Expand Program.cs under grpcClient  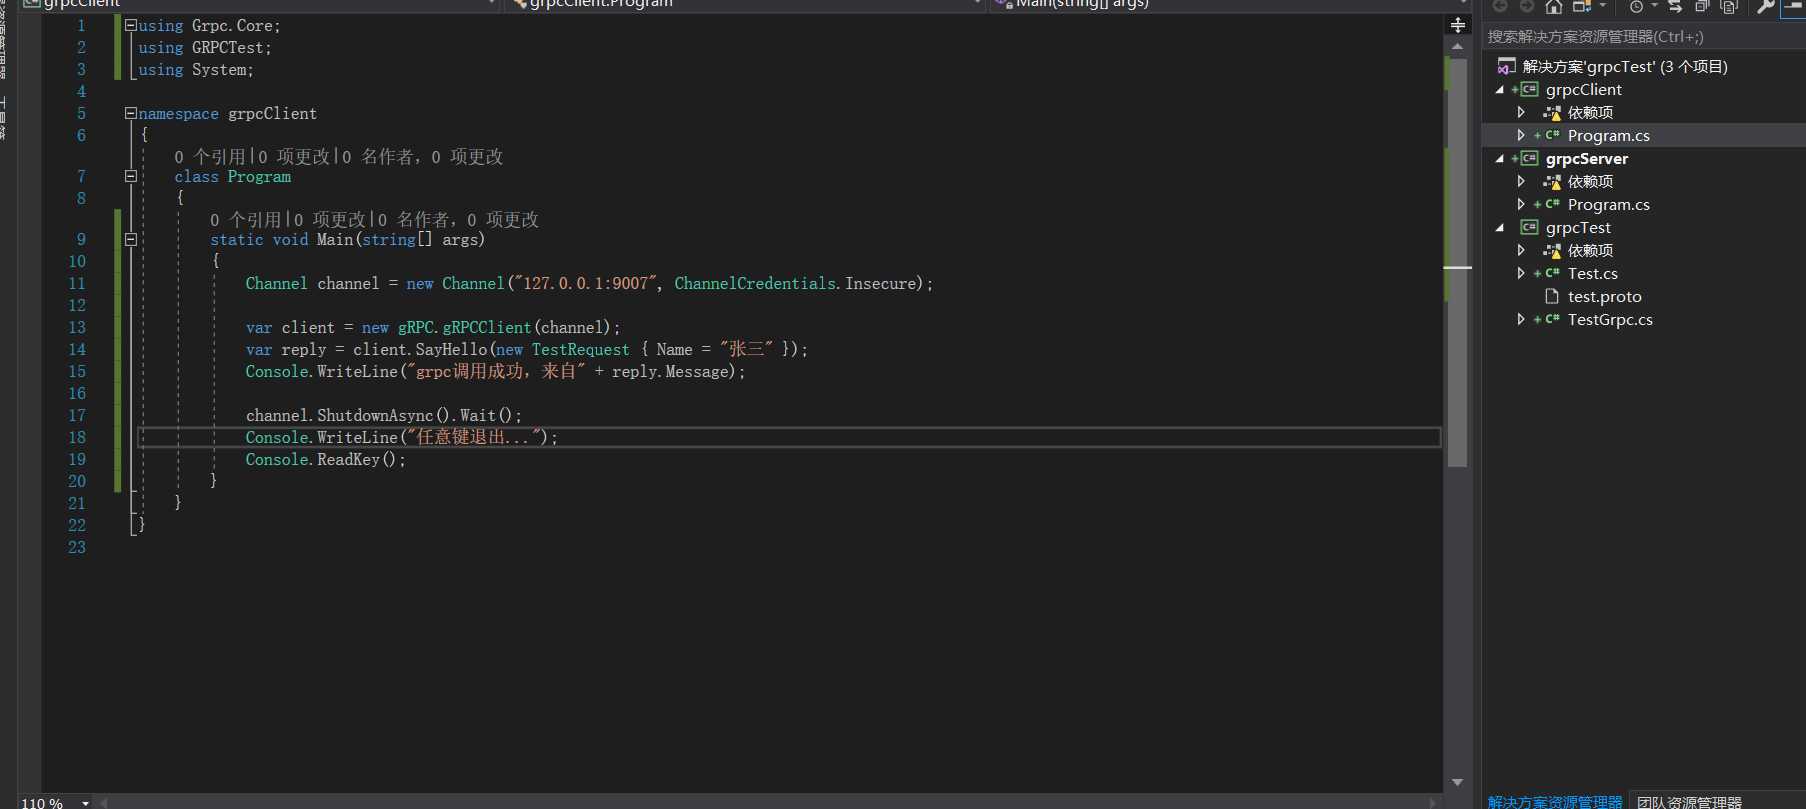(1521, 135)
